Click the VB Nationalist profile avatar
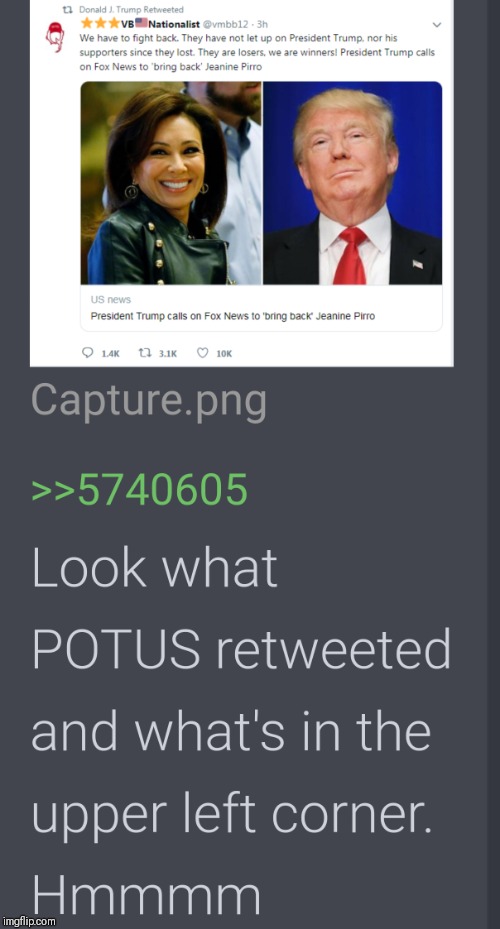 tap(55, 37)
